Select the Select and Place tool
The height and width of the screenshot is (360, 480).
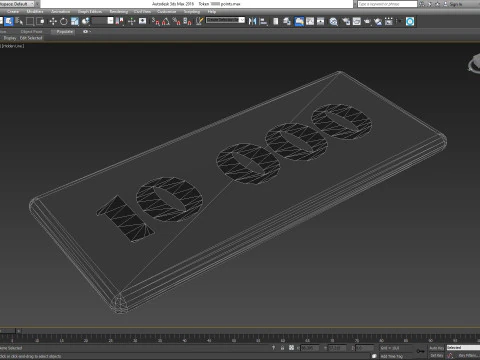86,21
